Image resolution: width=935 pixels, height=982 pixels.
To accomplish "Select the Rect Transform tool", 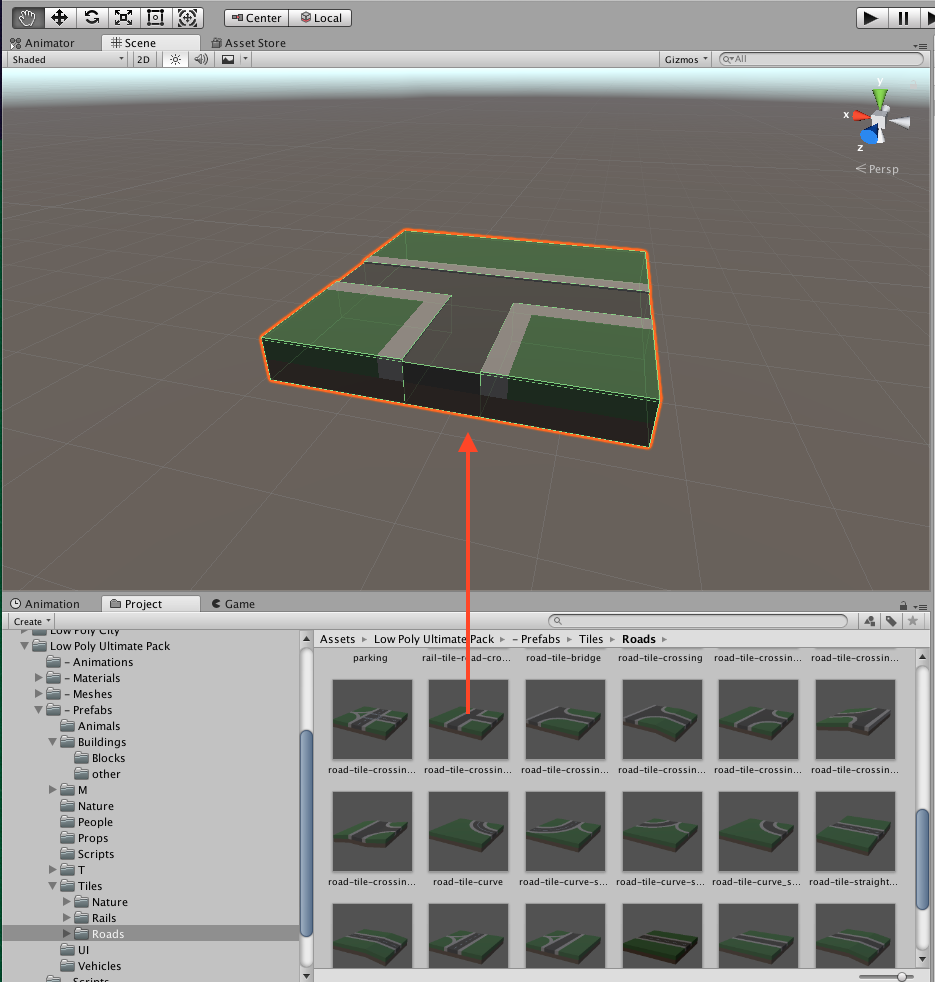I will tap(155, 17).
